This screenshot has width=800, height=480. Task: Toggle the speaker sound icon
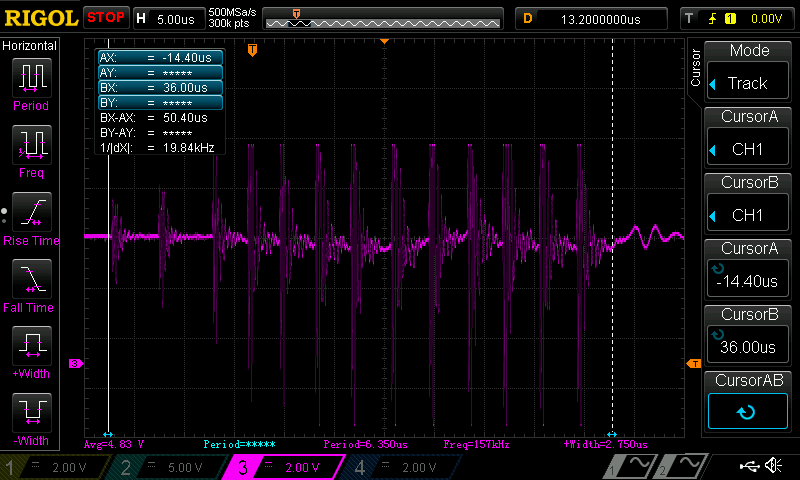[x=773, y=466]
